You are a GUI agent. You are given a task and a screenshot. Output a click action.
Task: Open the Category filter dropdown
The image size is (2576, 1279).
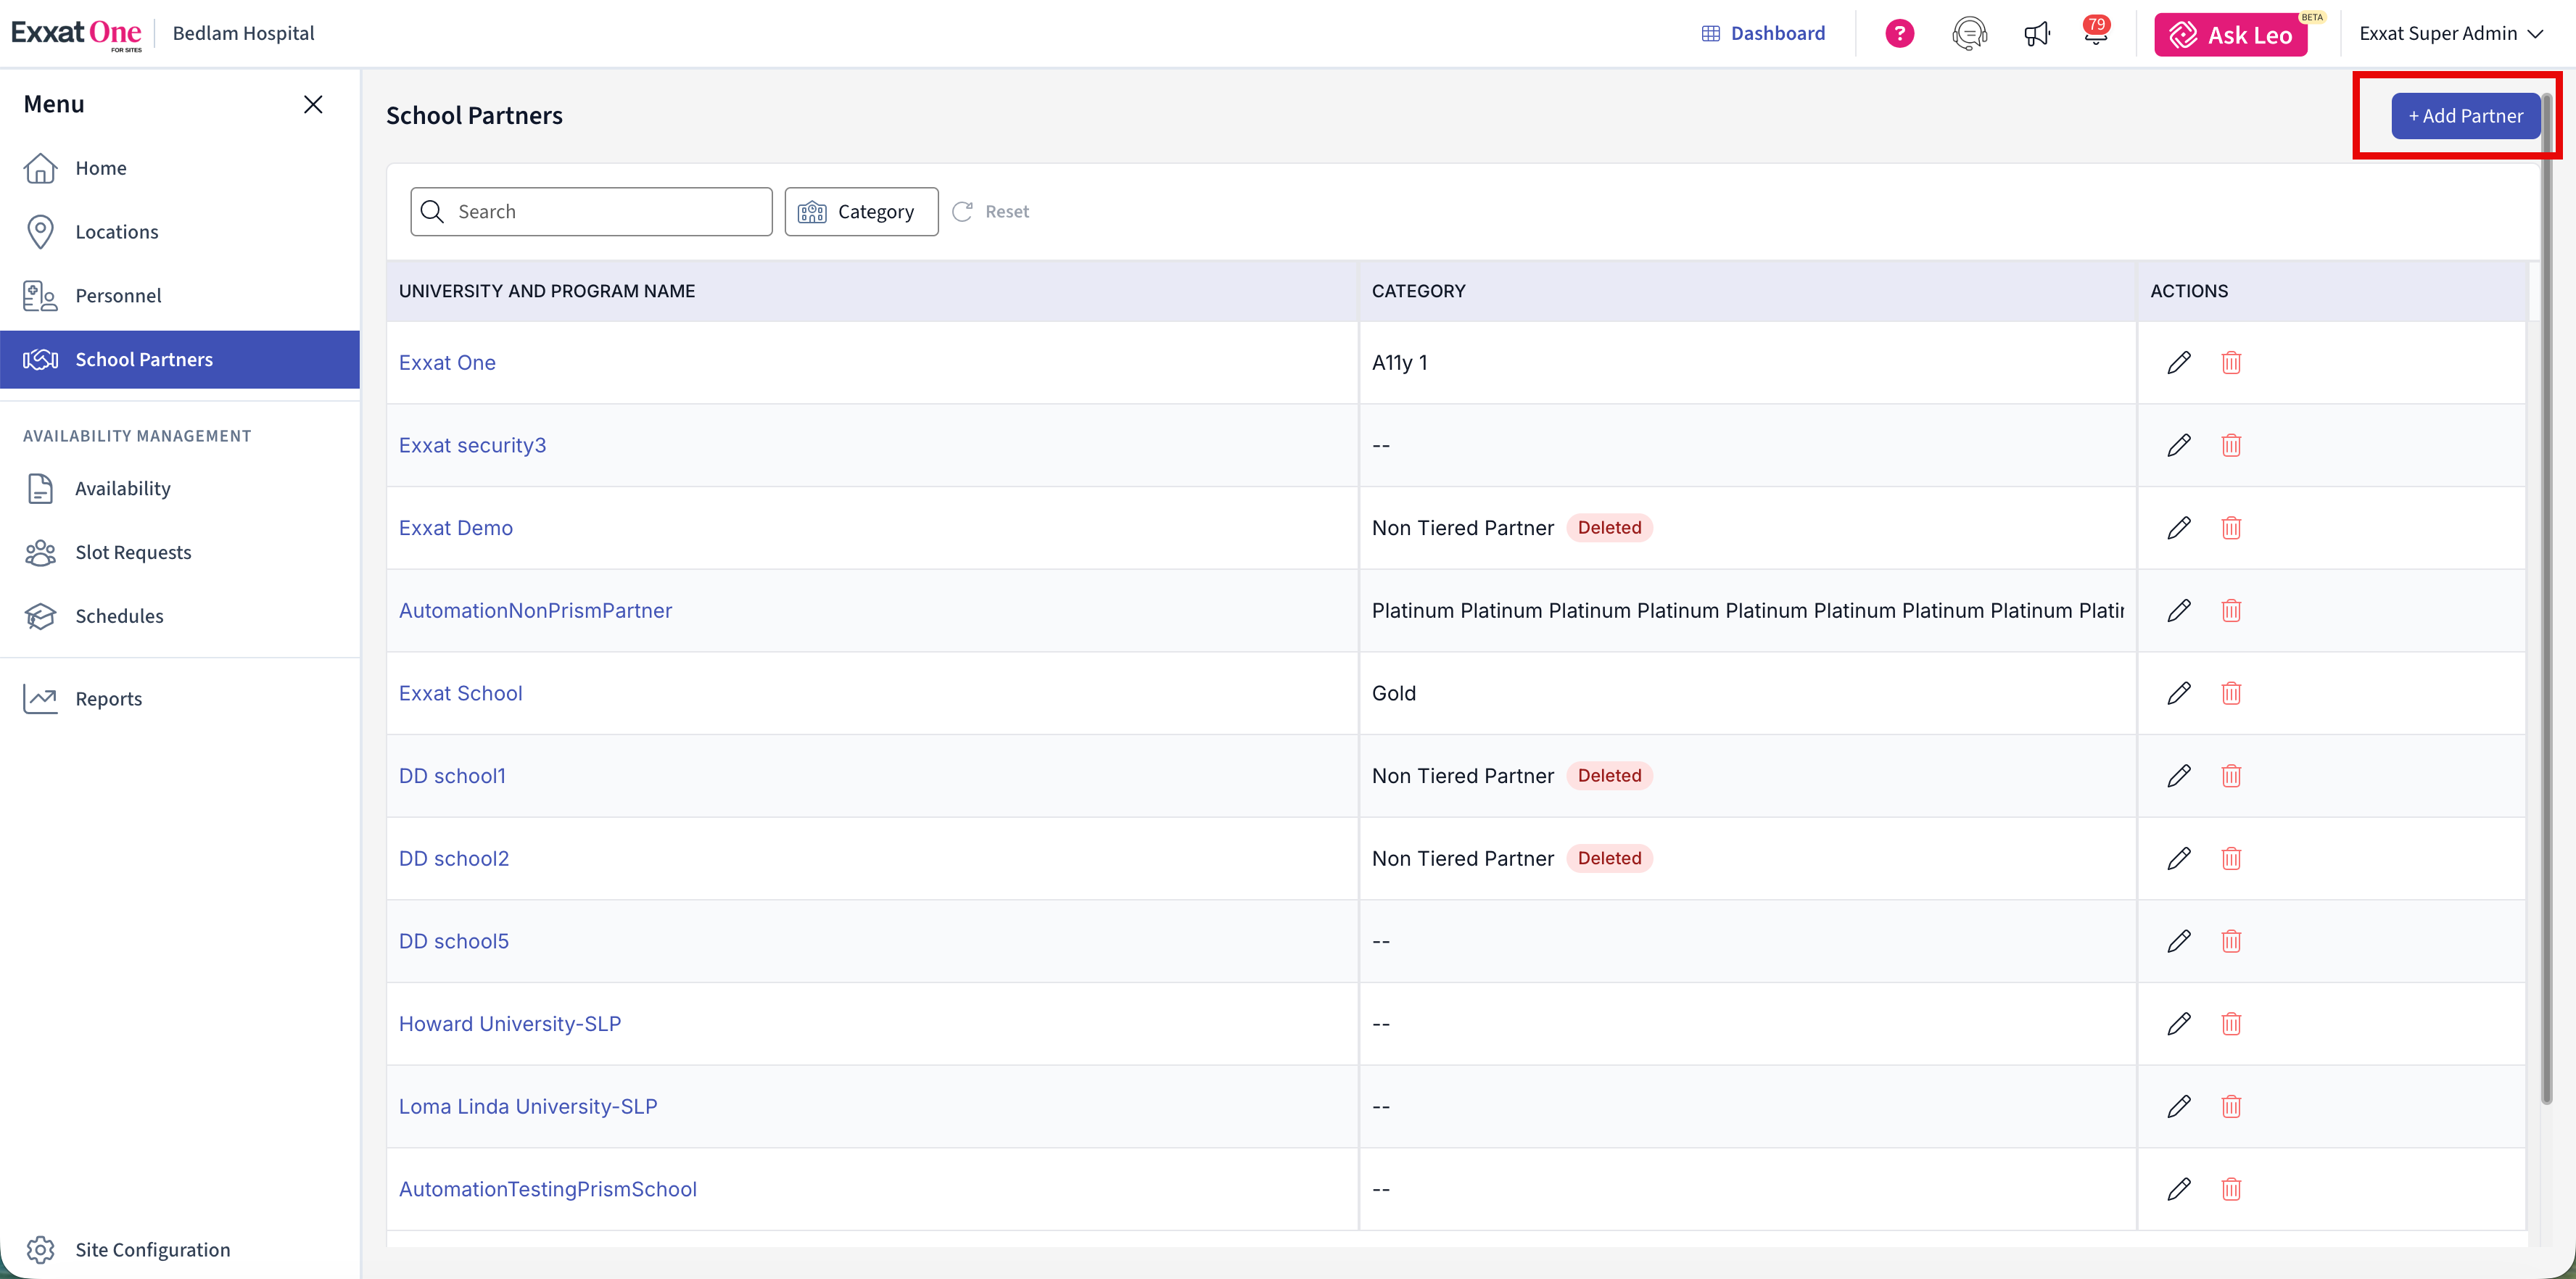pos(861,211)
